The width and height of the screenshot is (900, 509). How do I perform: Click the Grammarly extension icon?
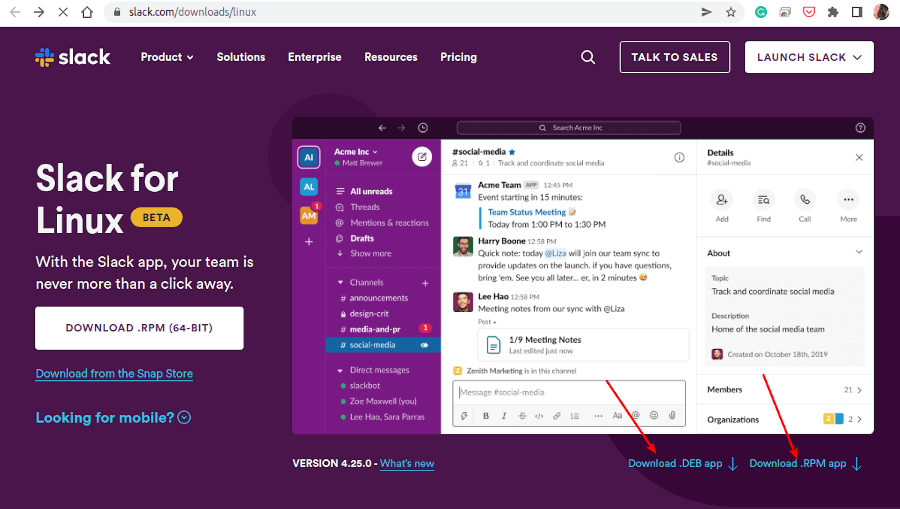click(761, 12)
